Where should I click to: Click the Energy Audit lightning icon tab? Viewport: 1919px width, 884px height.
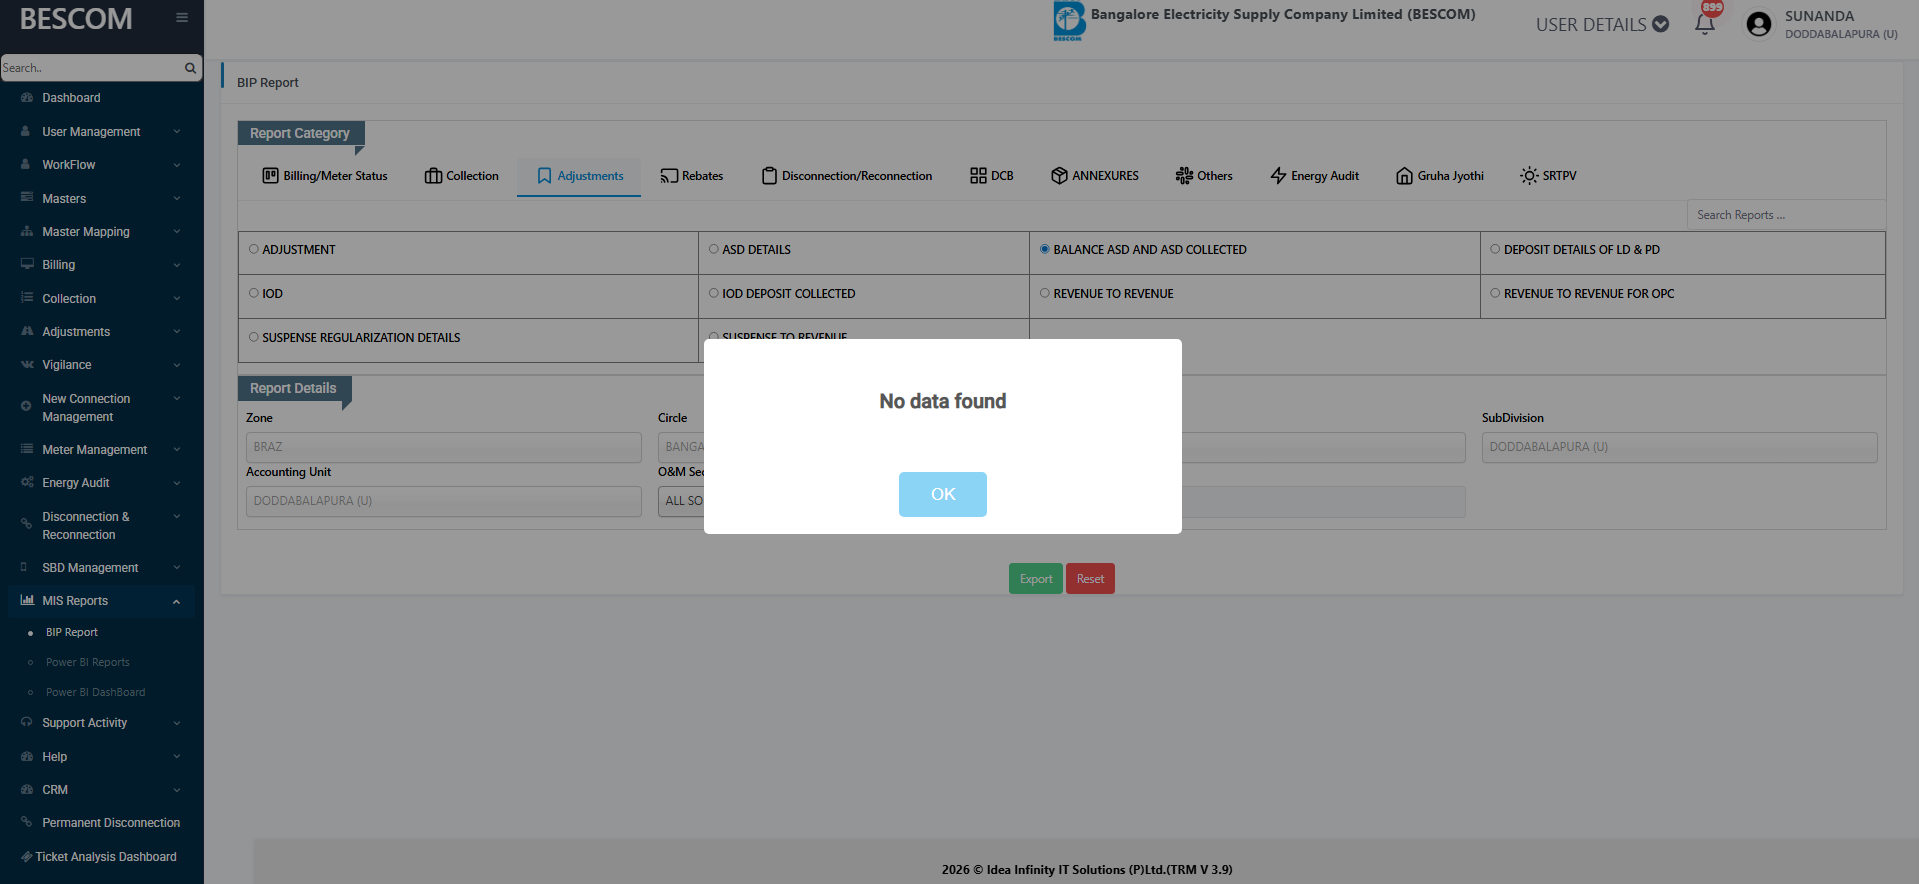tap(1278, 175)
